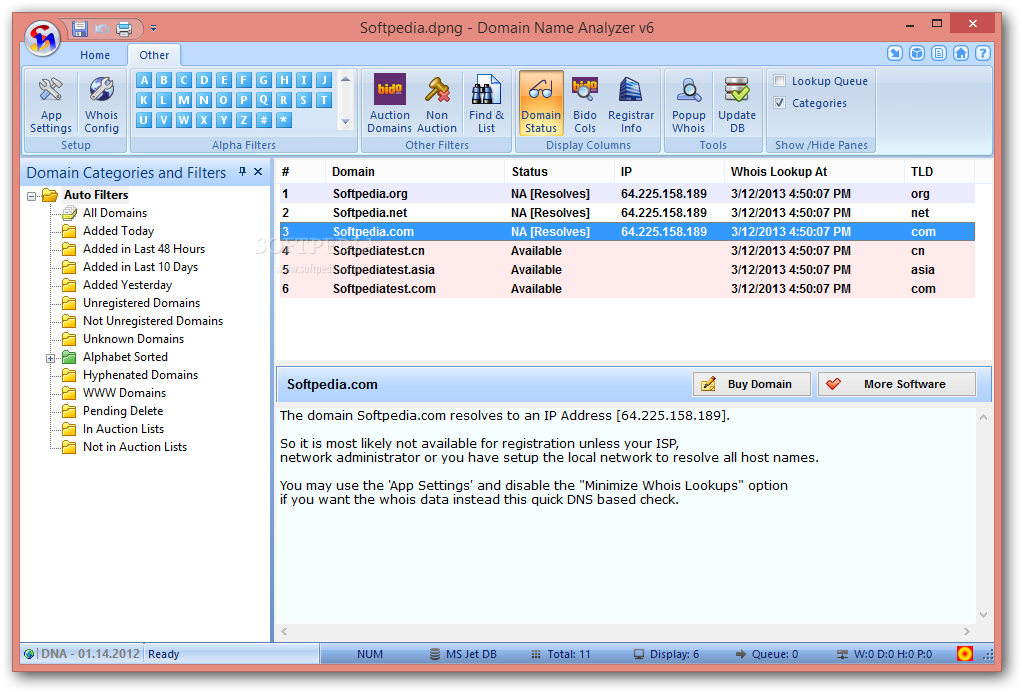The image size is (1022, 692).
Task: Select Added Today filter
Action: tap(118, 231)
